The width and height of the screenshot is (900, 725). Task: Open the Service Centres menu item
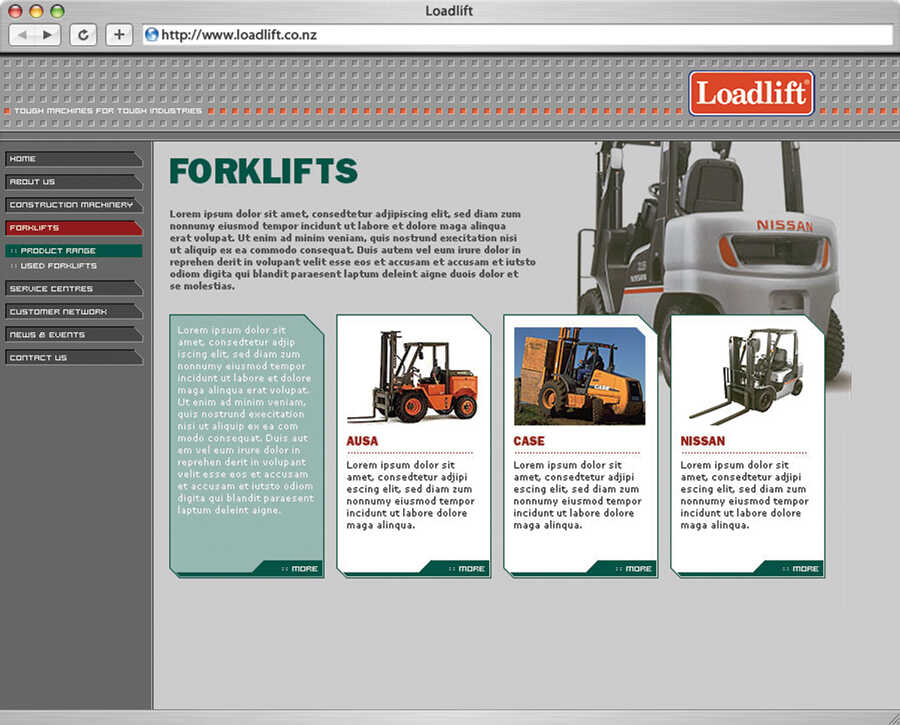point(73,289)
